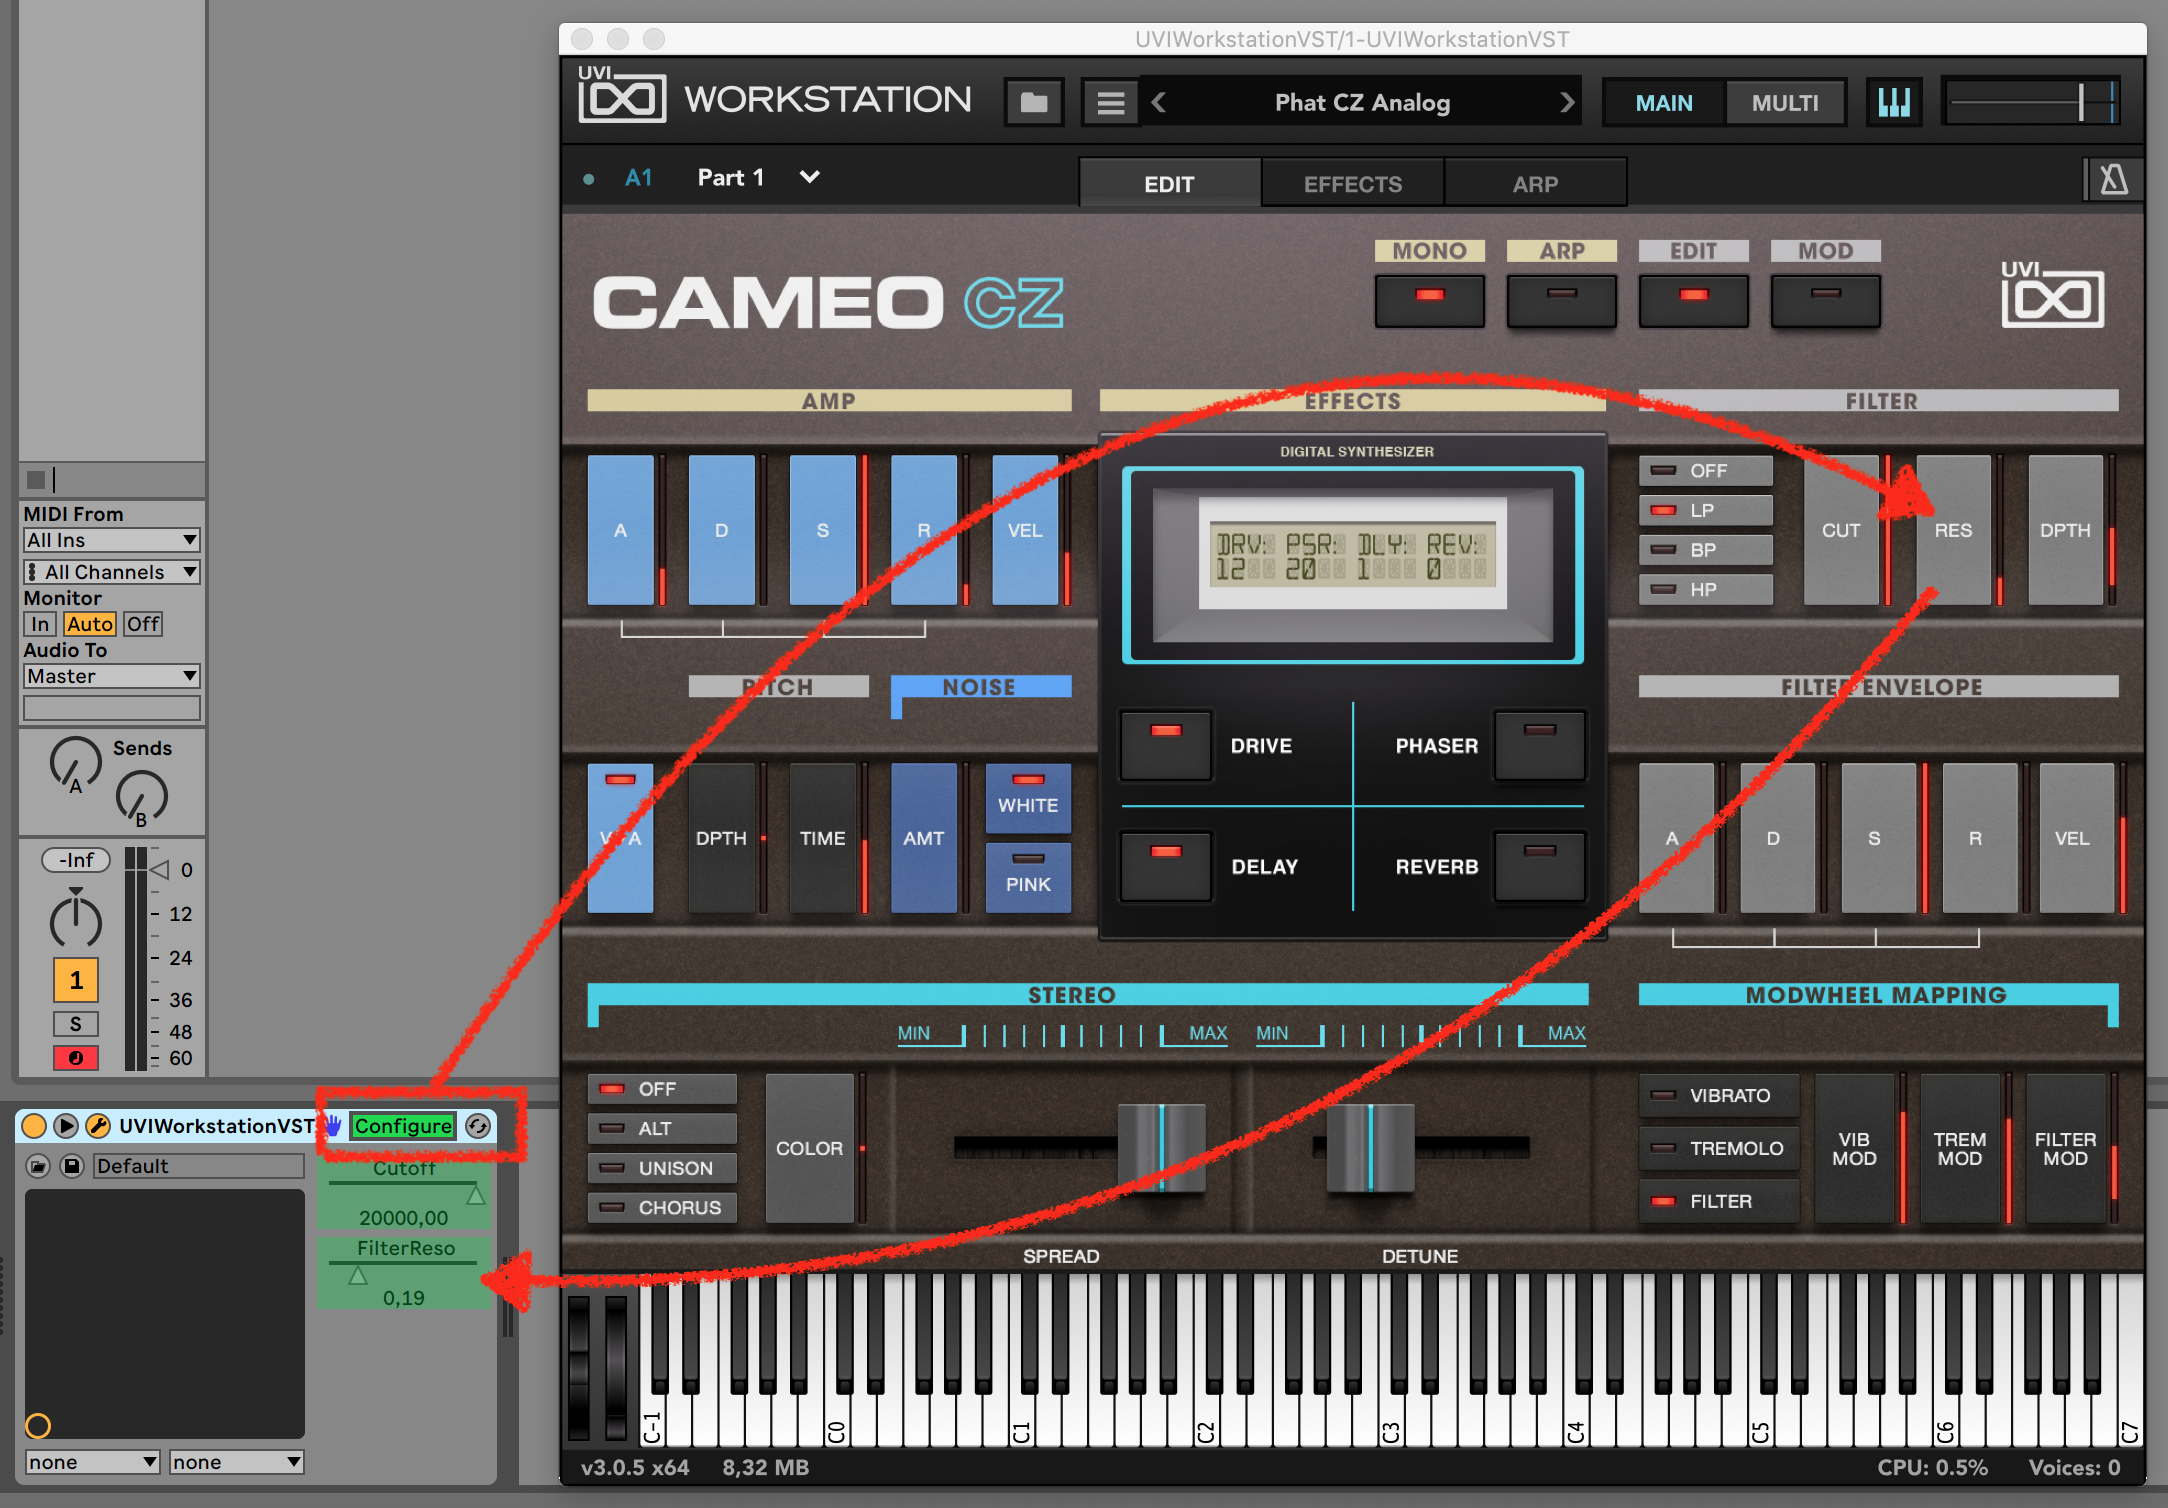Set Monitor to Off
The height and width of the screenshot is (1508, 2168).
click(143, 624)
